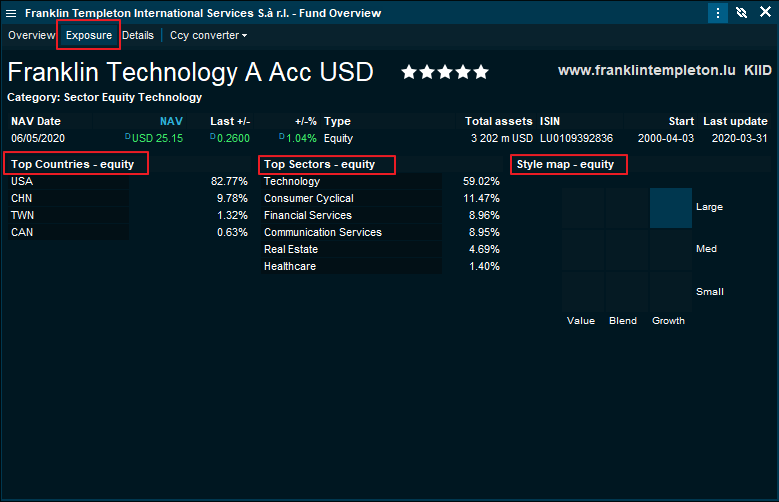This screenshot has width=779, height=502.
Task: Click the Large Growth style map cell
Action: [670, 207]
